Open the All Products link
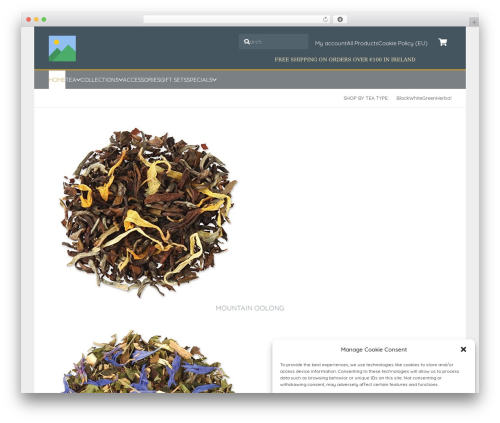500x423 pixels. tap(363, 43)
